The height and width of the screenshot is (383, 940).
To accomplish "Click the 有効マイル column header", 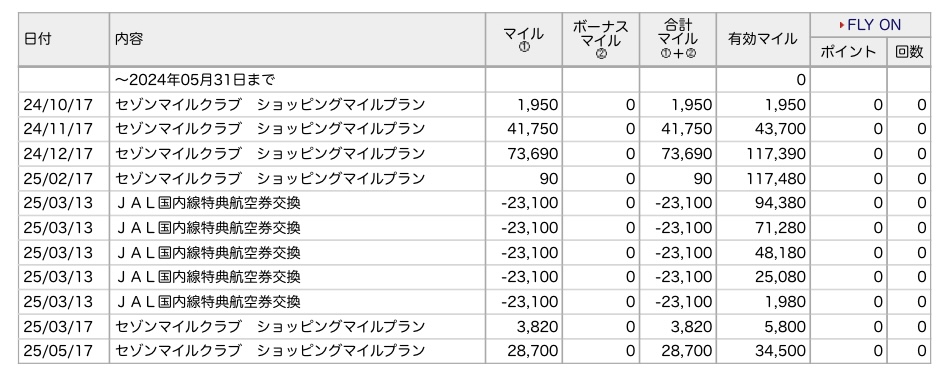I will tap(763, 40).
